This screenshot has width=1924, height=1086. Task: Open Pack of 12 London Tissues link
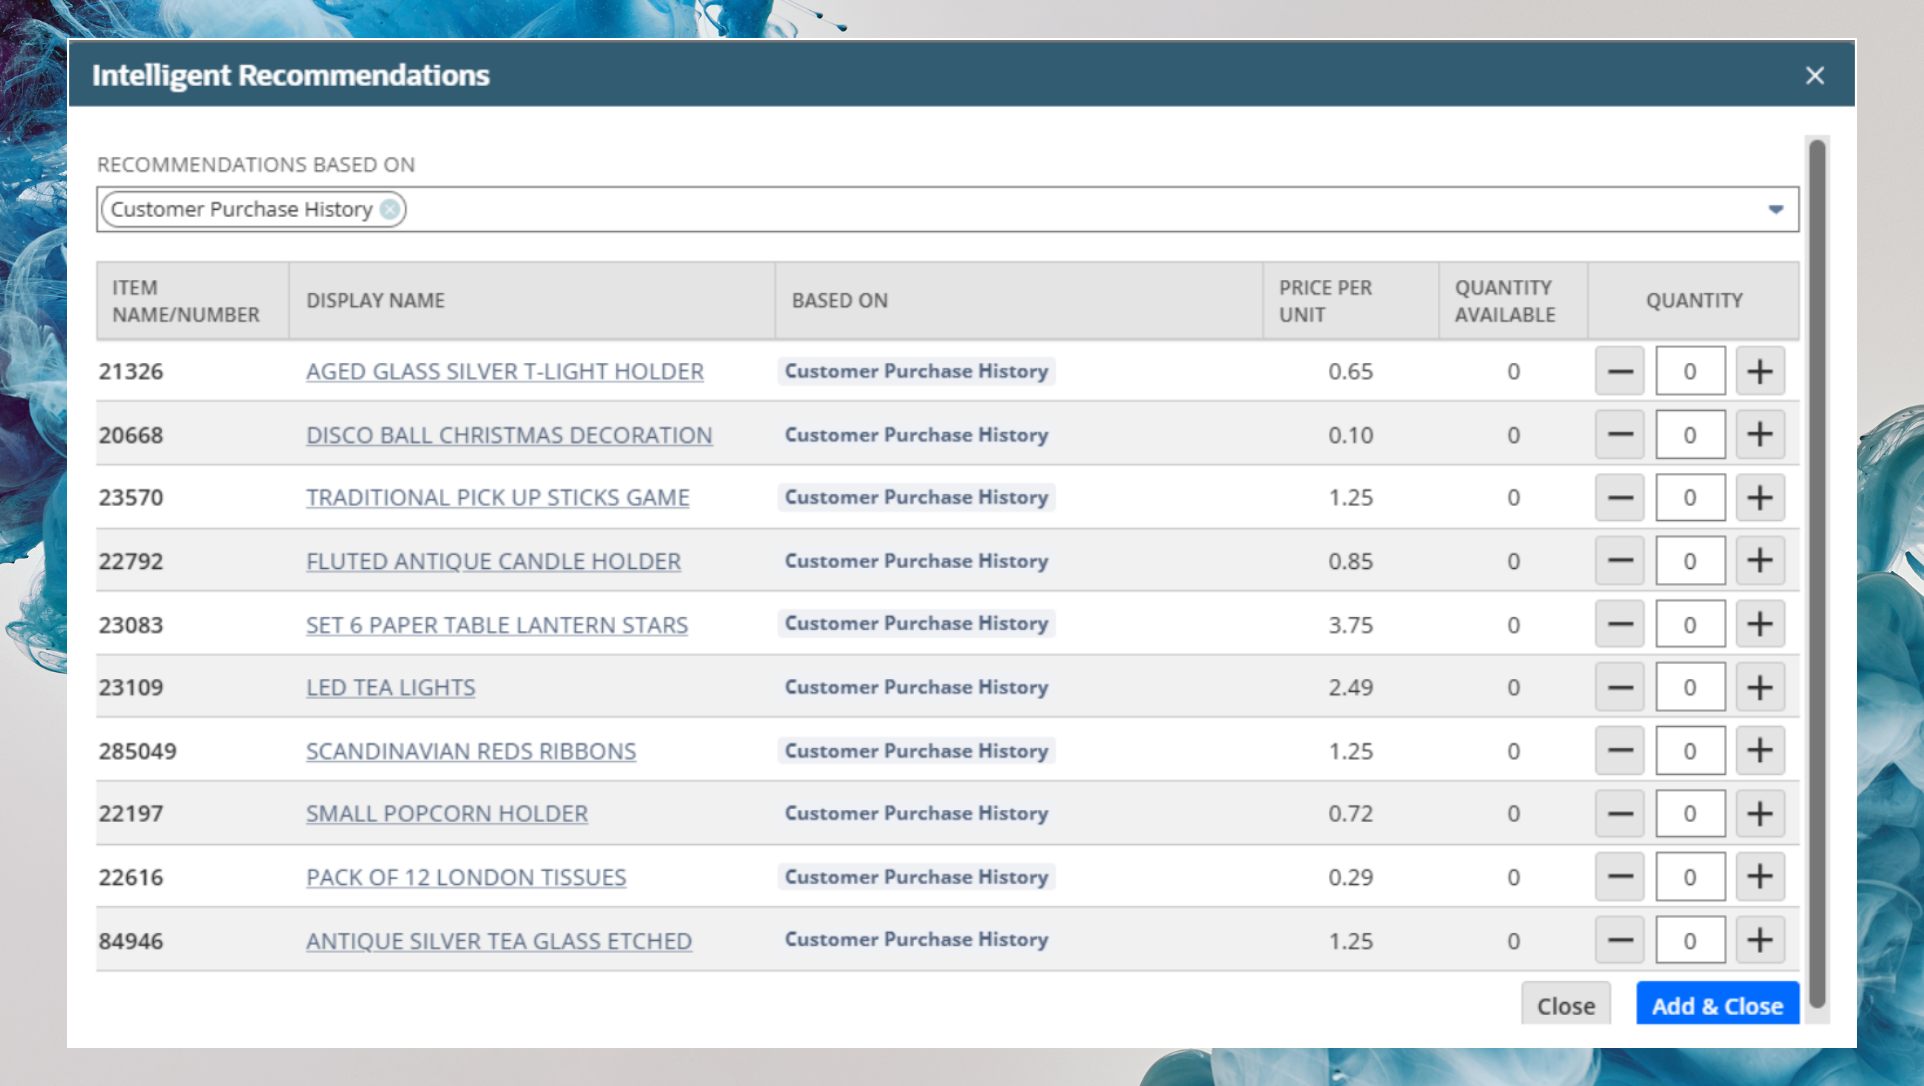click(466, 877)
